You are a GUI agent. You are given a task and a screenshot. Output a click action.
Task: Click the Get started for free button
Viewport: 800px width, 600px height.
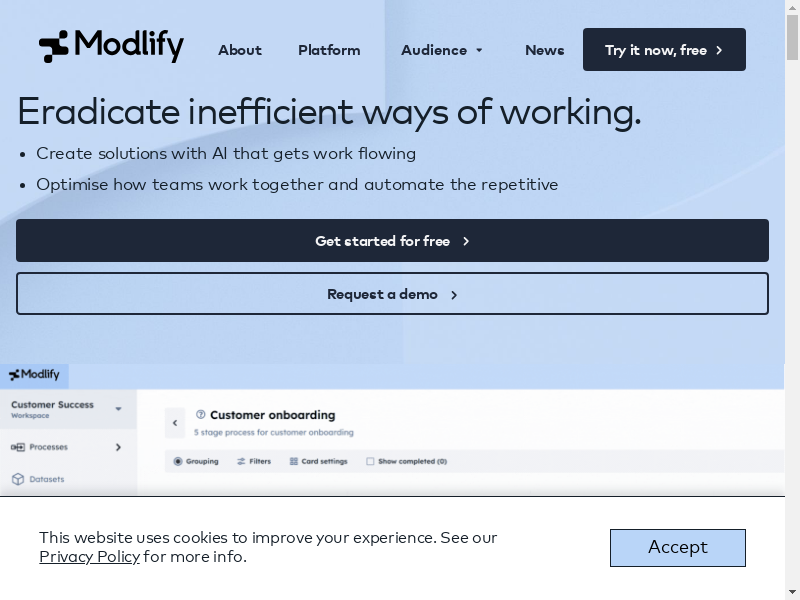(x=392, y=241)
